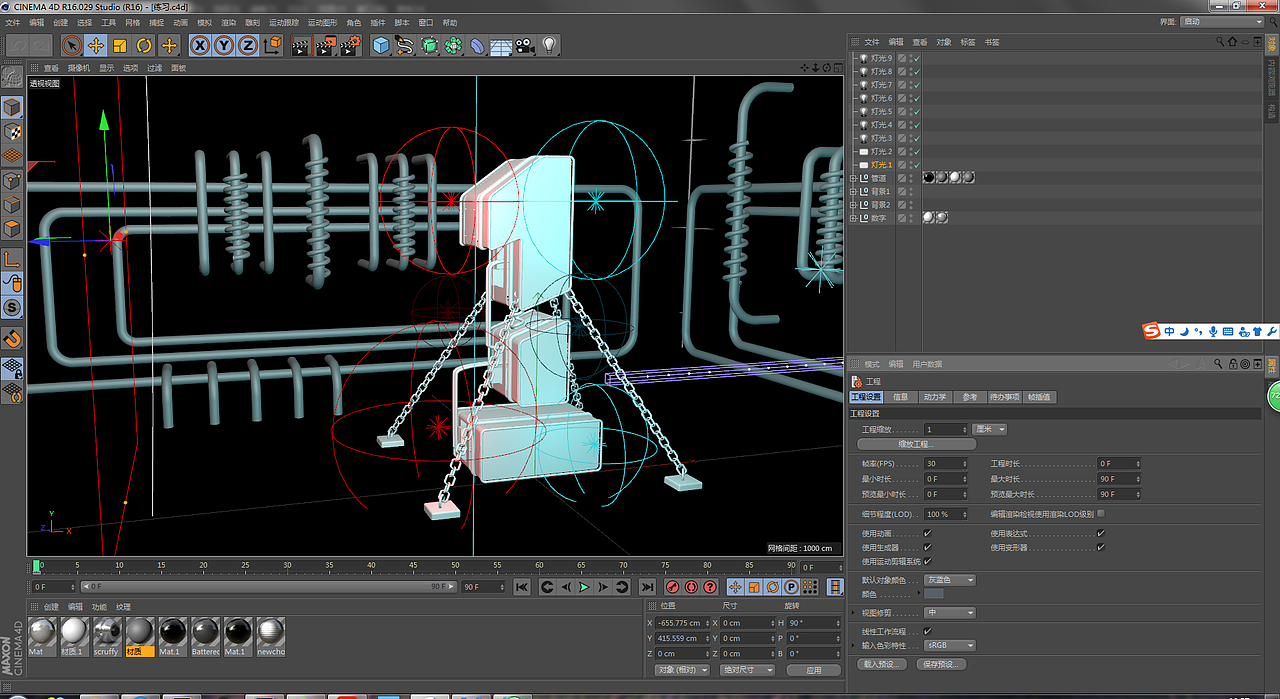Select the Live Selection tool
This screenshot has width=1280, height=699.
coord(71,45)
